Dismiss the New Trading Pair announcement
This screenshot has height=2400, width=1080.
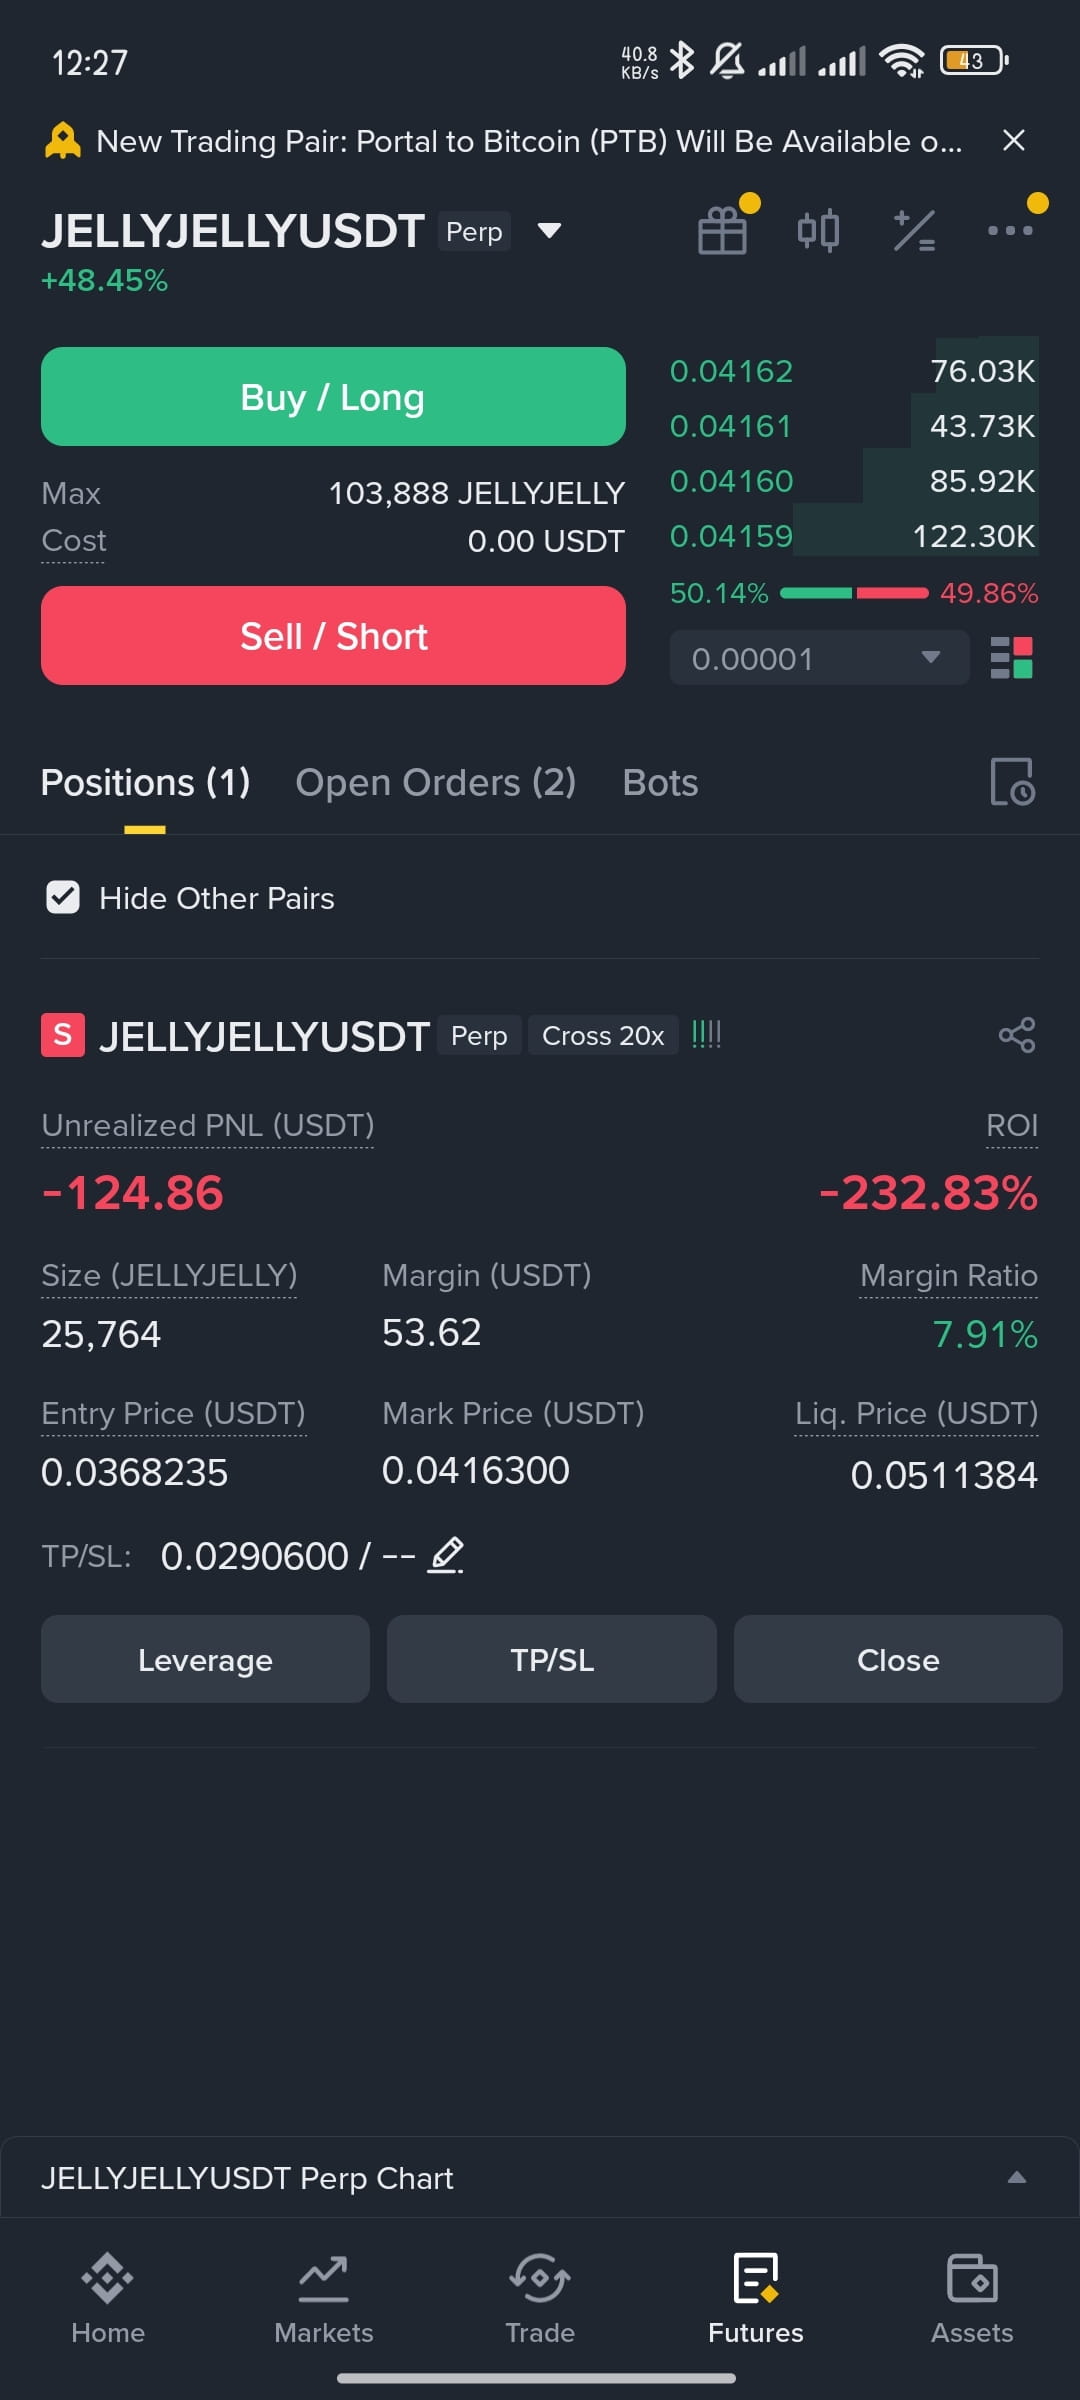coord(1014,141)
